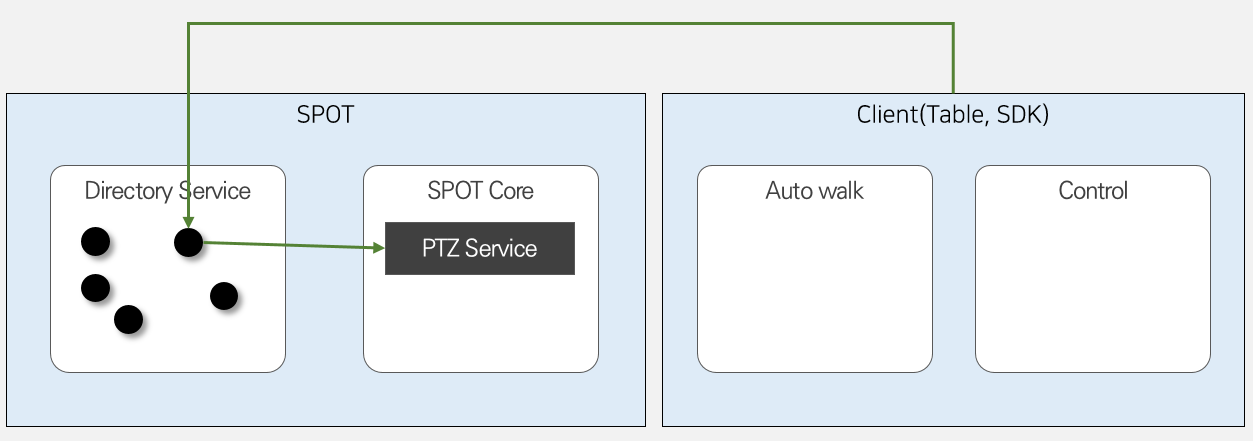Select the "Auto walk" title text
1253x441 pixels.
[814, 190]
